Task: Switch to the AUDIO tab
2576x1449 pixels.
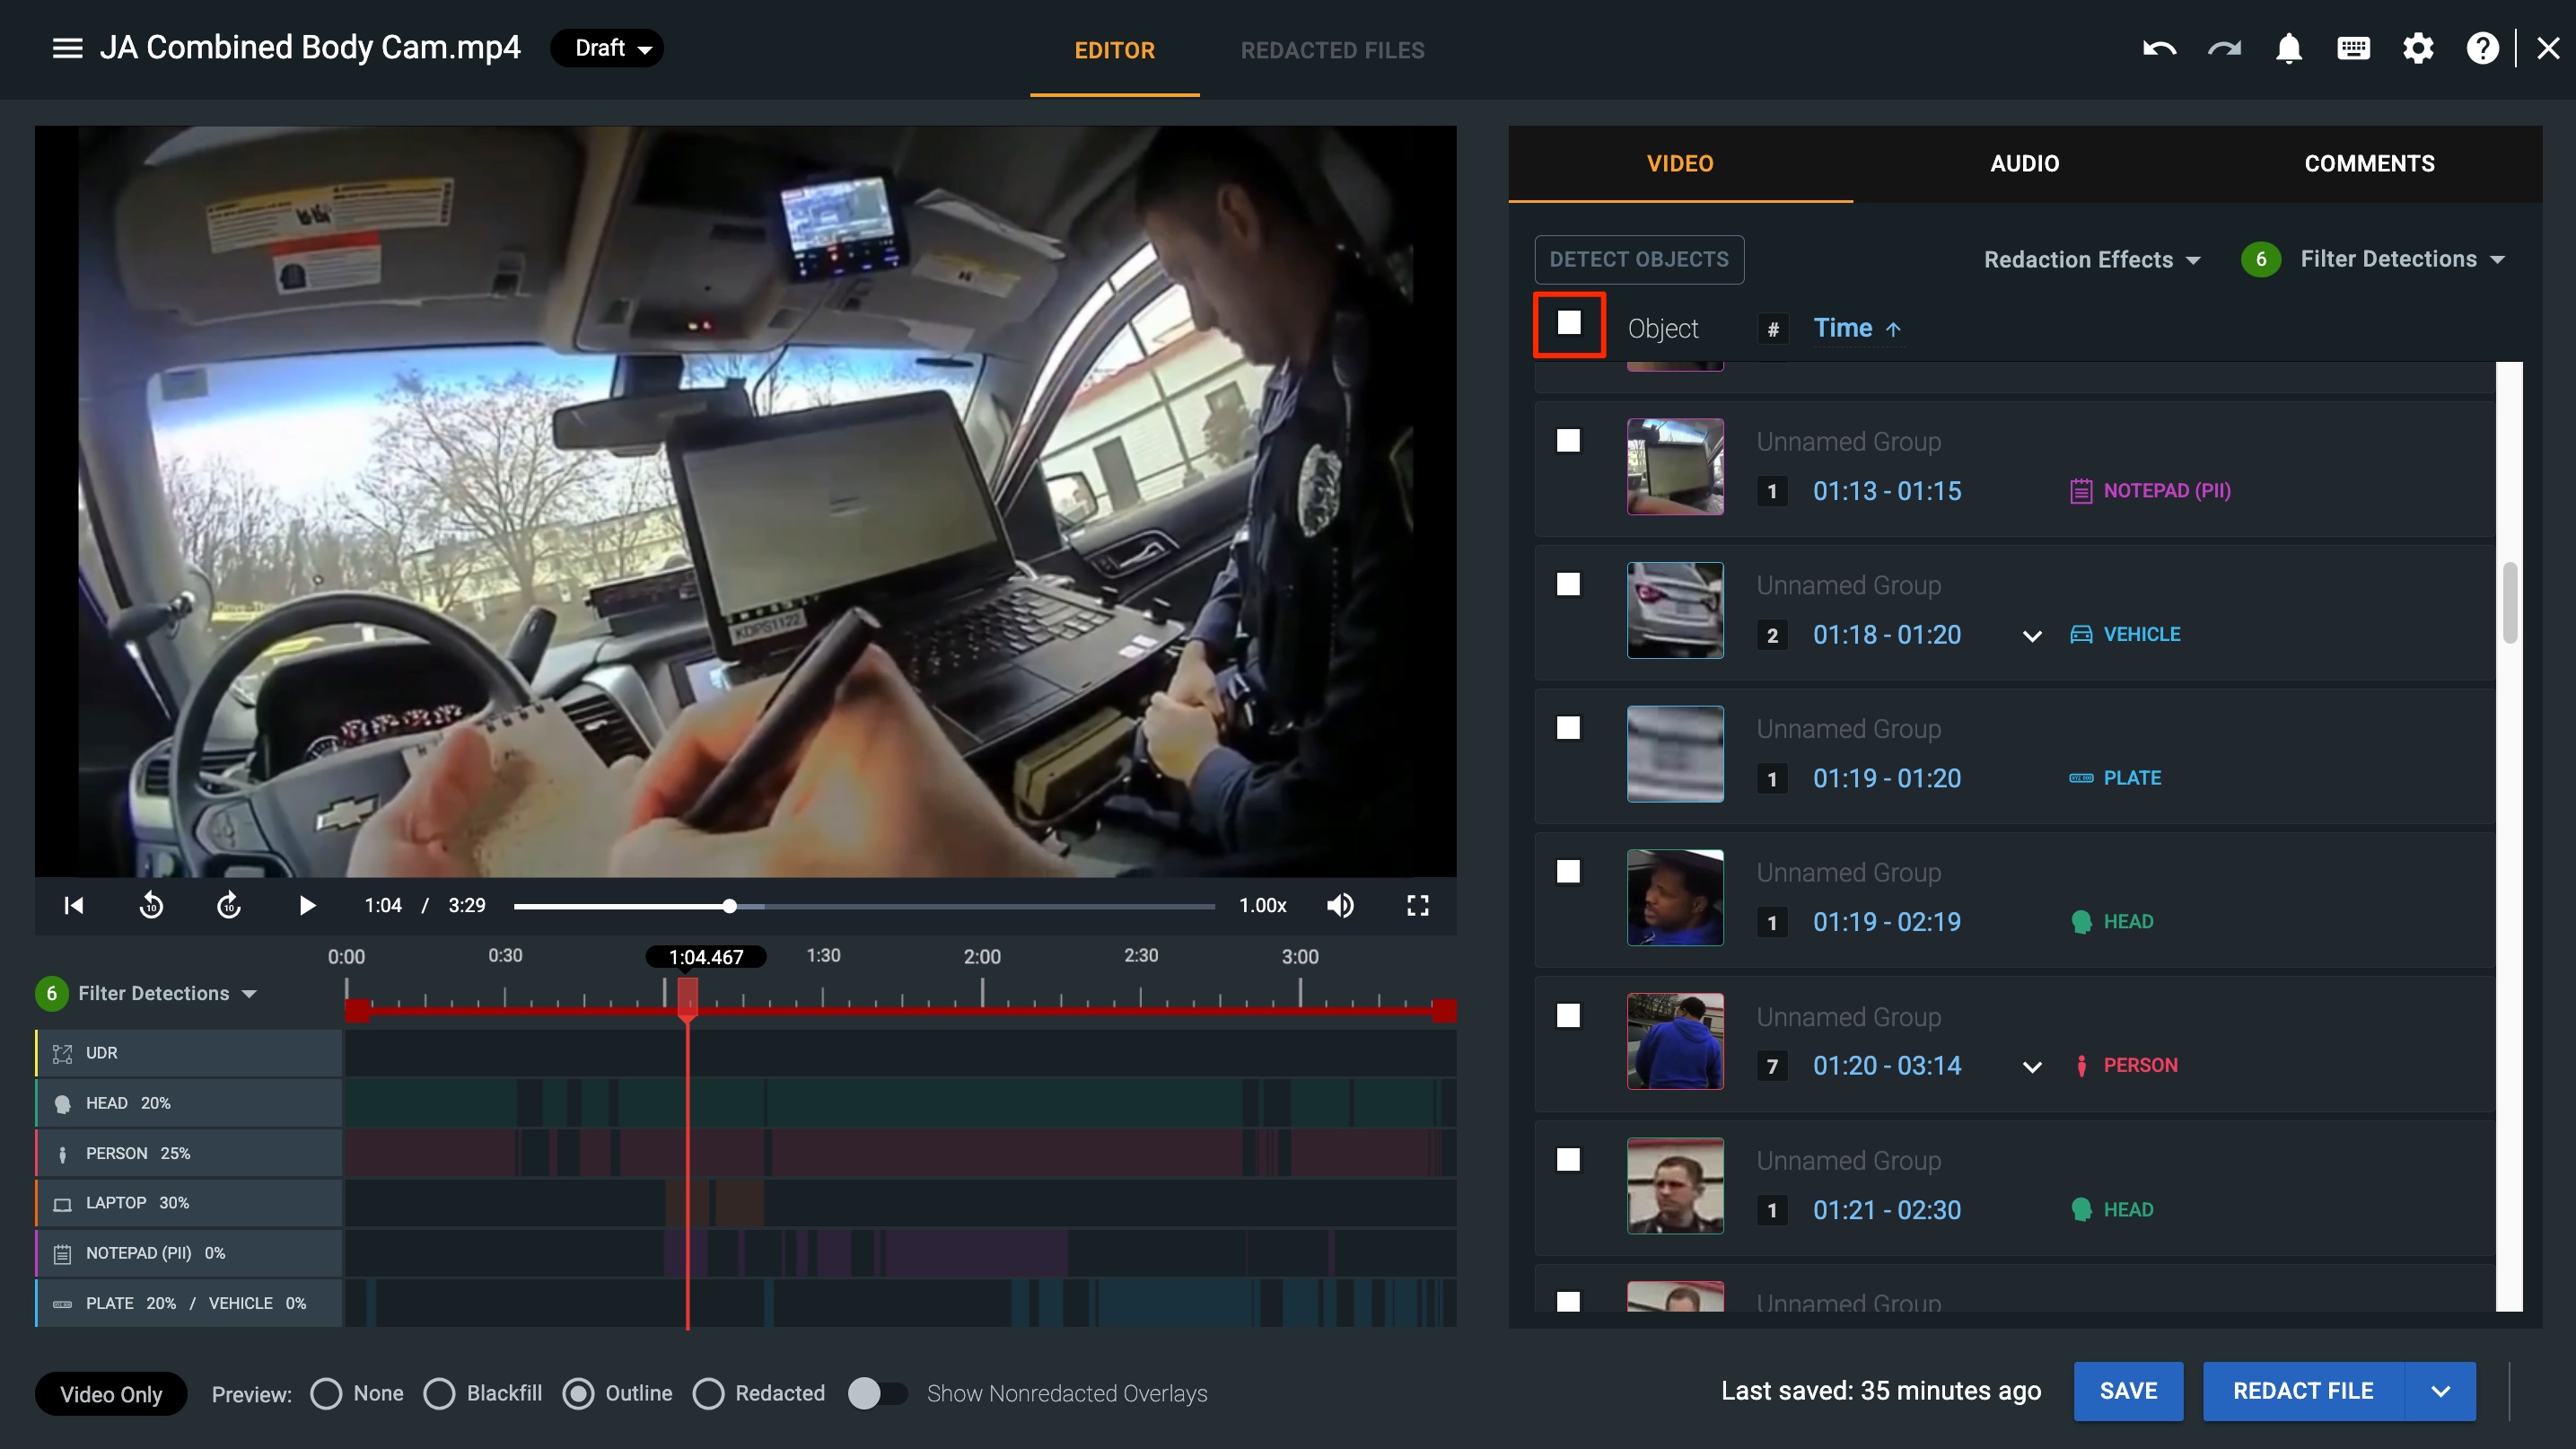Action: tap(2024, 163)
